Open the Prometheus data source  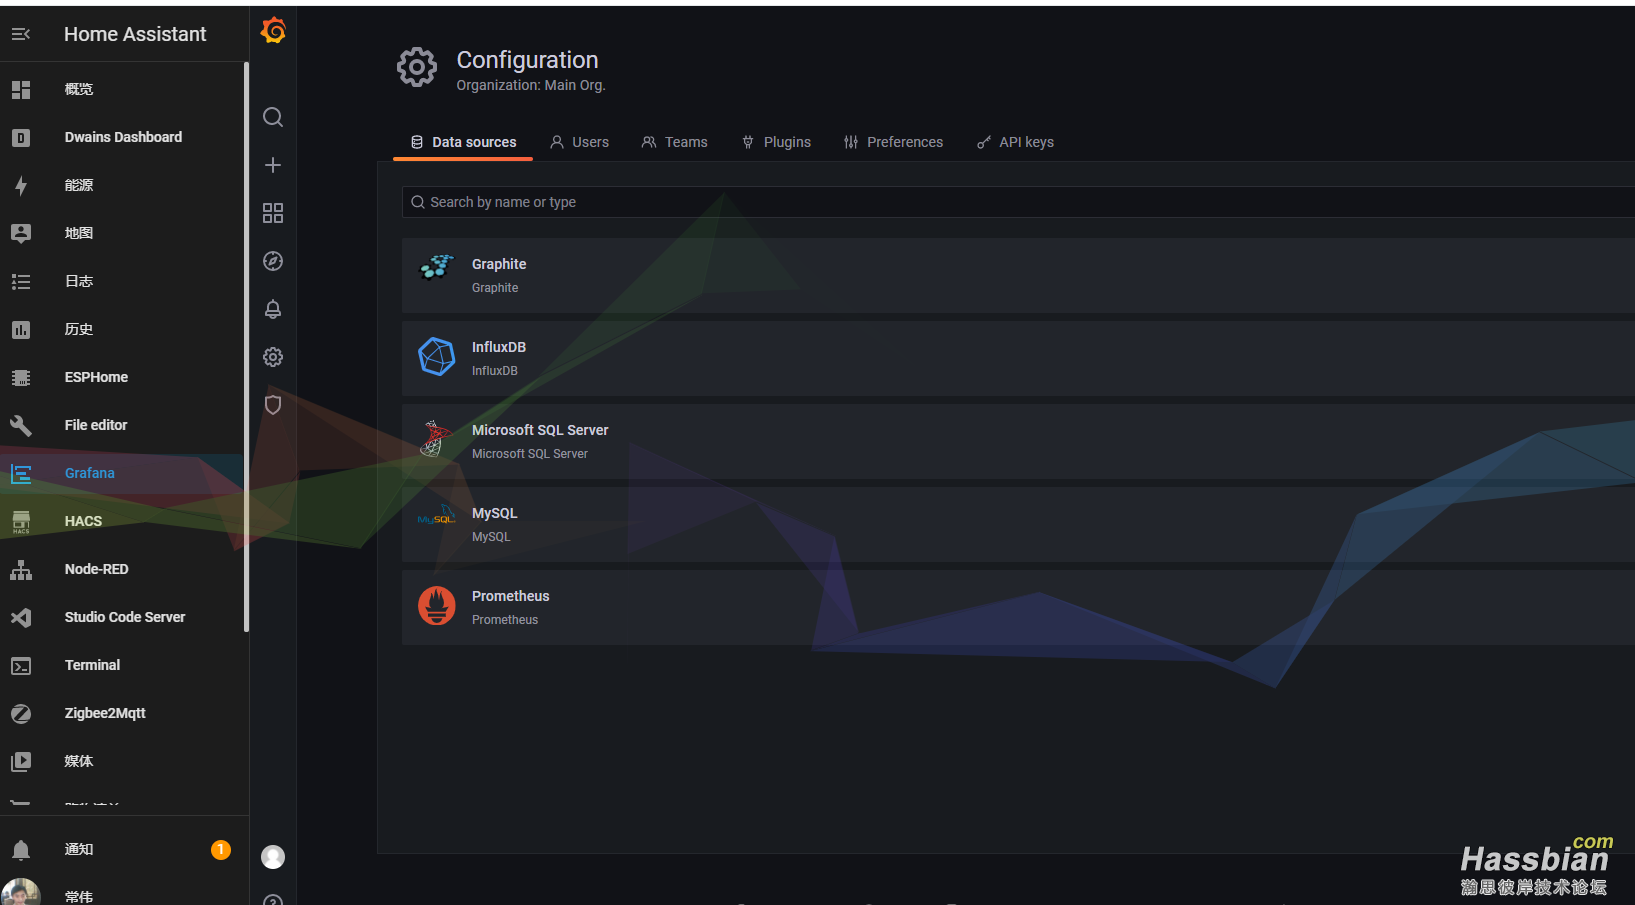pyautogui.click(x=1018, y=607)
